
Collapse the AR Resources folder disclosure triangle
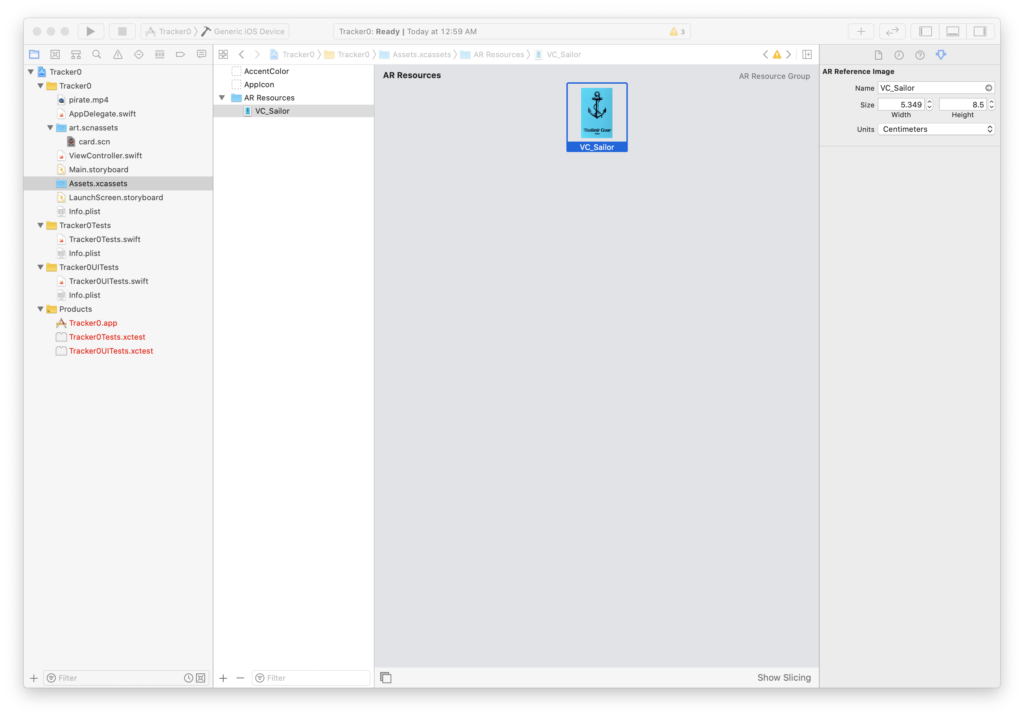pos(222,98)
